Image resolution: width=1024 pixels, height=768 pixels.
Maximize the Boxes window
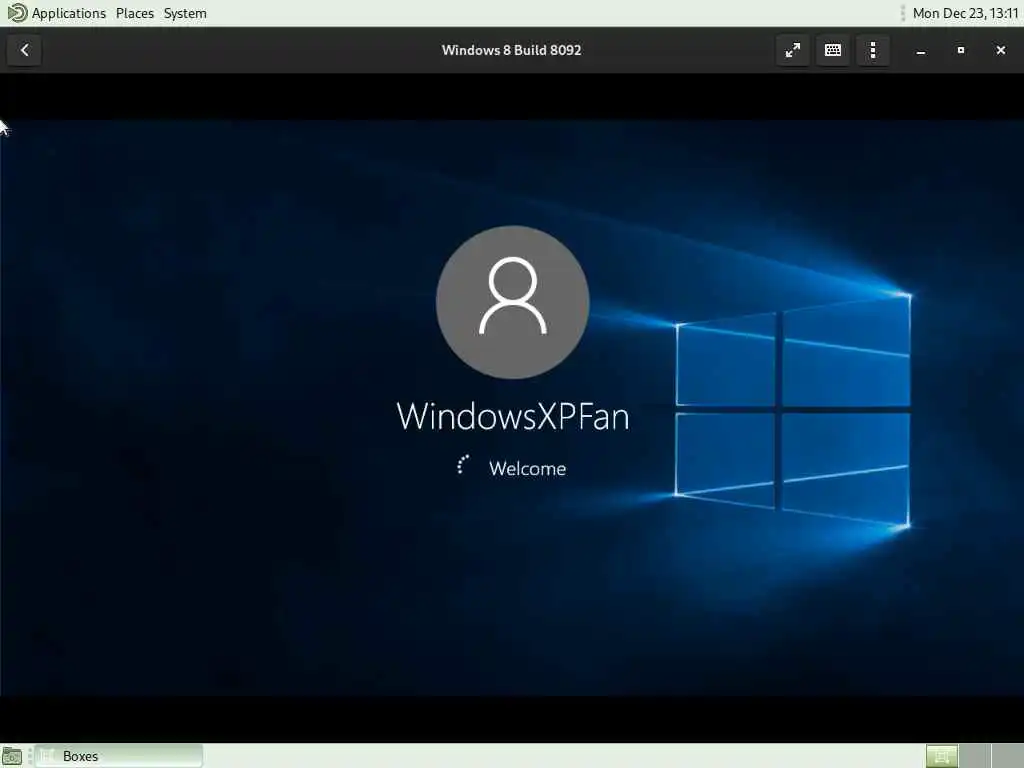pos(961,50)
